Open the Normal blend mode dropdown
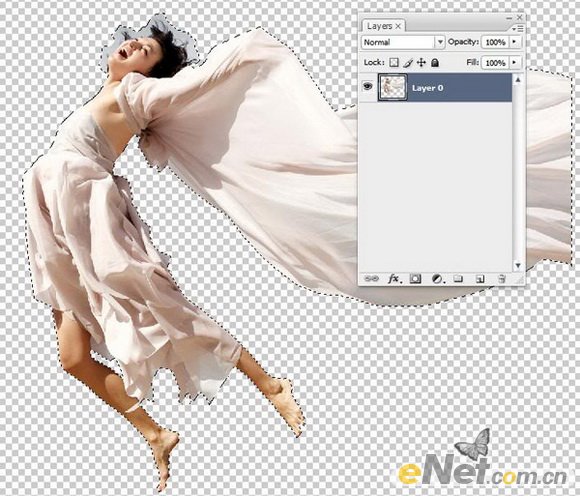Viewport: 580px width, 496px height. [403, 42]
